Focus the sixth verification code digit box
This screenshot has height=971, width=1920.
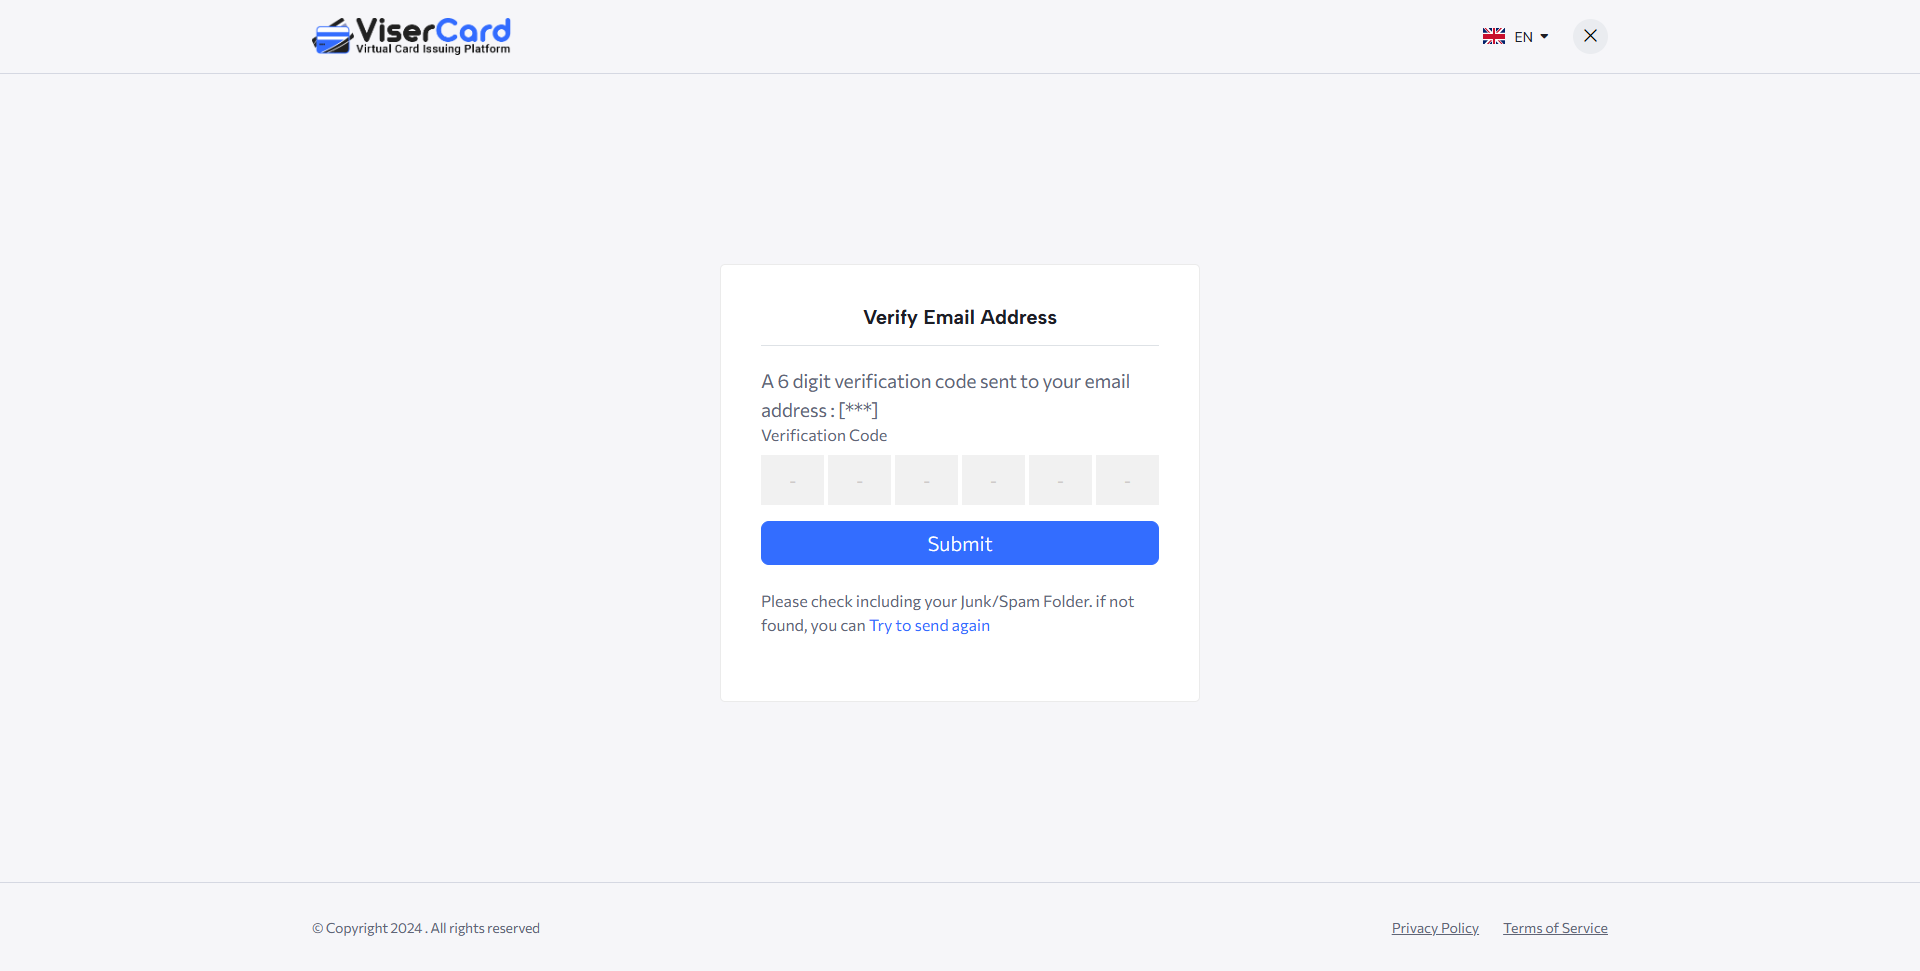[x=1127, y=481]
